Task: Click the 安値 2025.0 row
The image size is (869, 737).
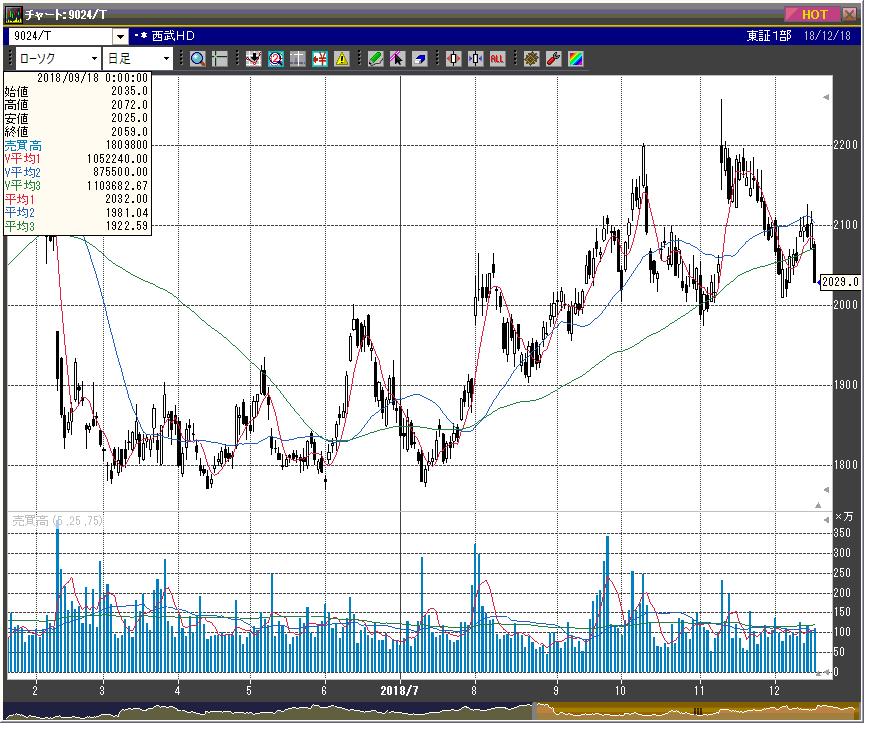Action: 76,118
